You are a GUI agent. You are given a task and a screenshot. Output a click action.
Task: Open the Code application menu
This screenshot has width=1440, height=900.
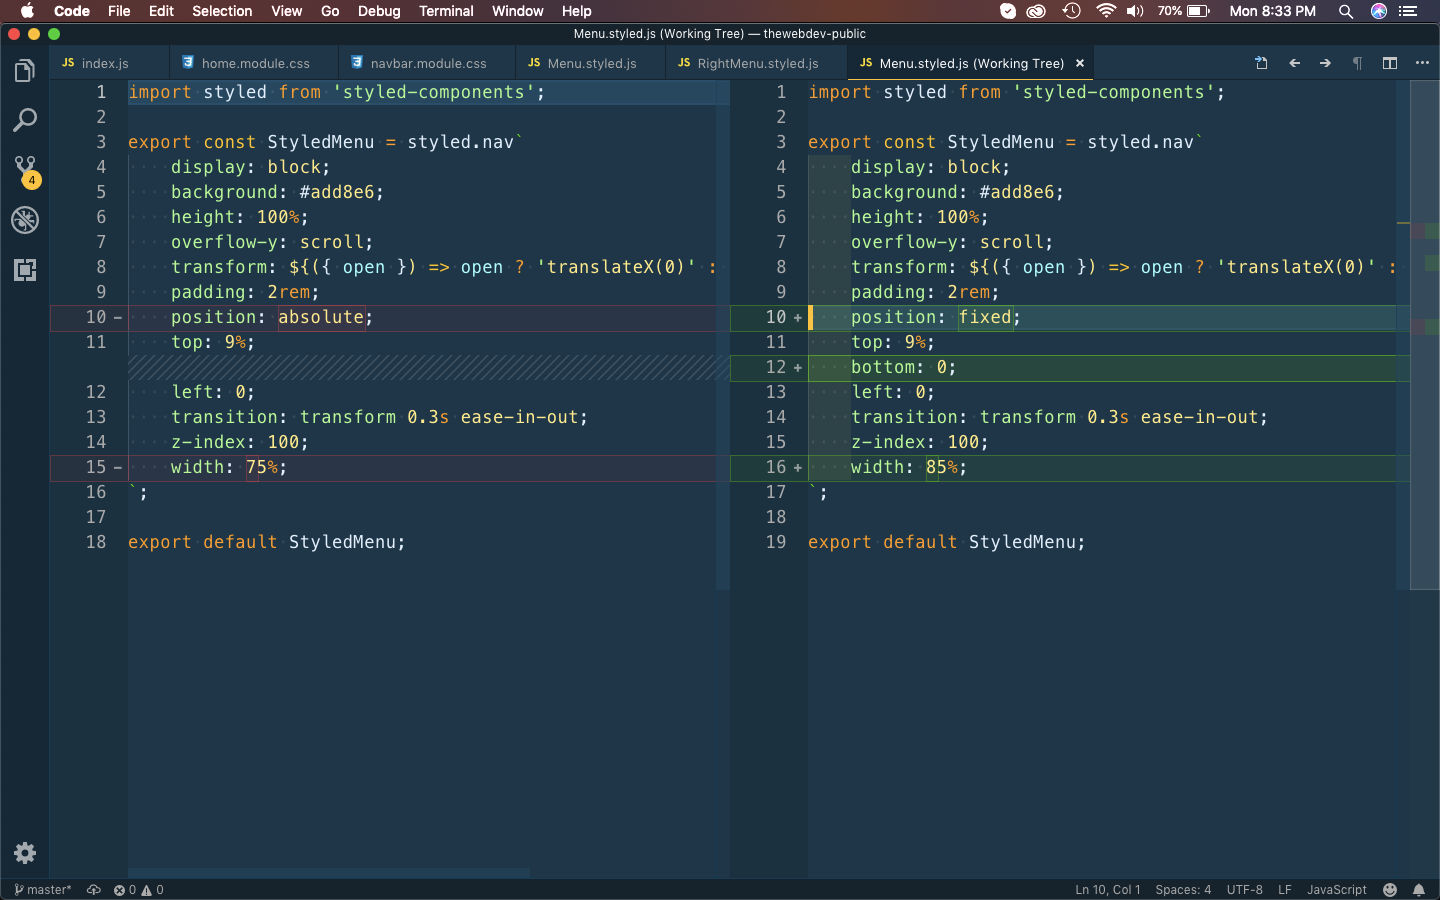pyautogui.click(x=72, y=11)
